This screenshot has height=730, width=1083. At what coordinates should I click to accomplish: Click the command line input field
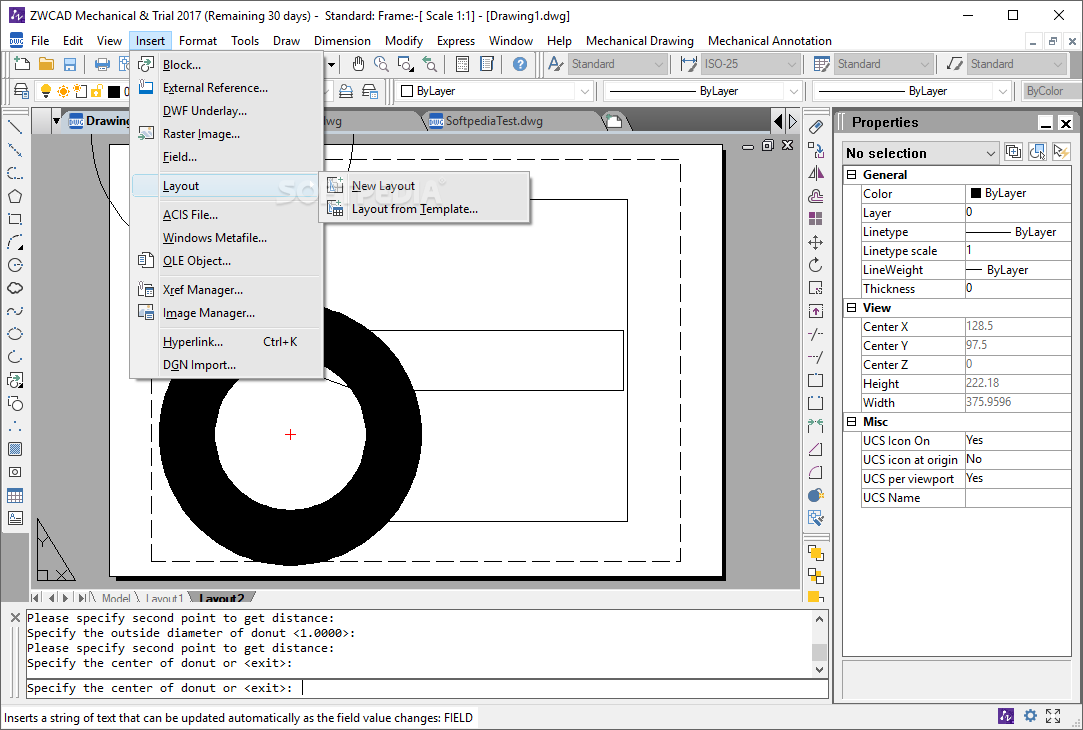point(427,688)
